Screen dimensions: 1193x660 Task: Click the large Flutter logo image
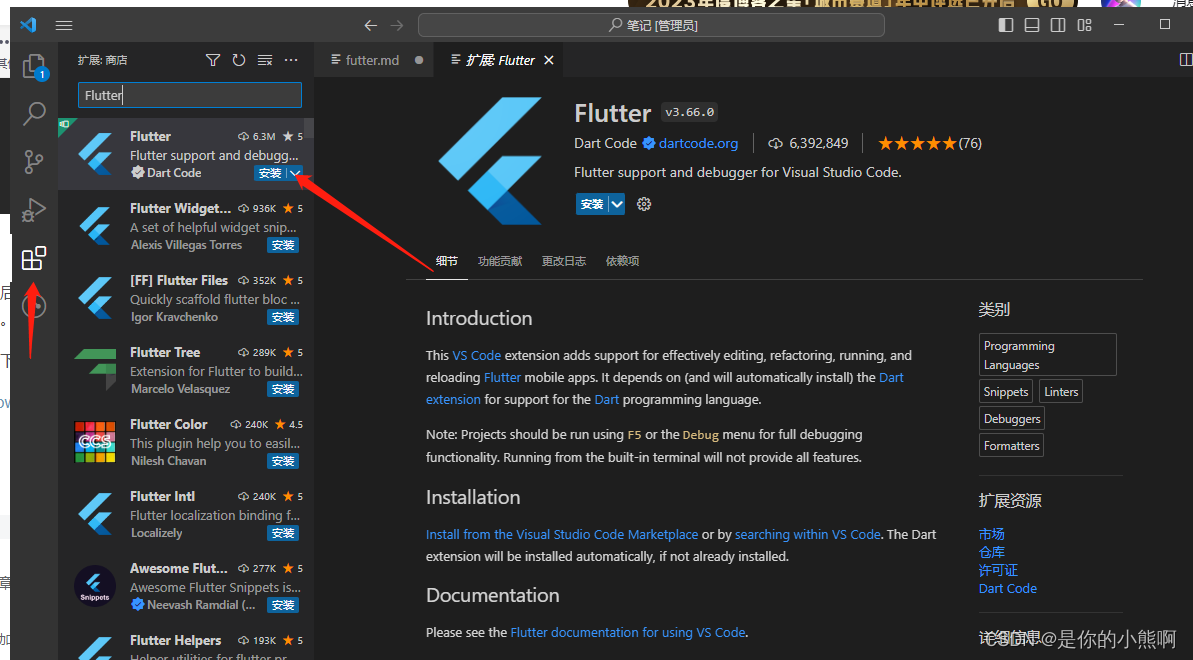click(490, 161)
